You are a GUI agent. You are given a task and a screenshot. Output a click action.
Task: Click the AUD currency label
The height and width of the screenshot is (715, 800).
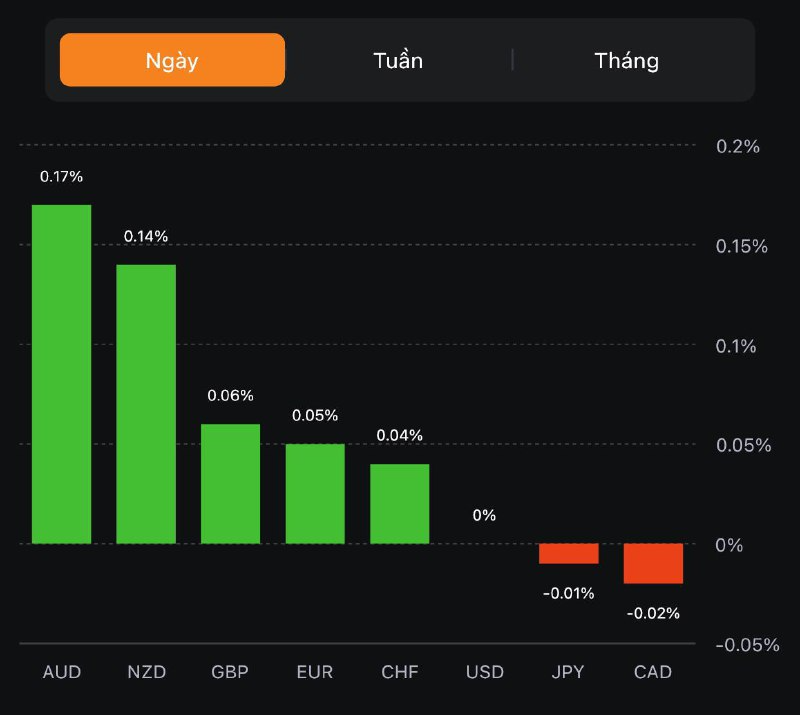(62, 672)
